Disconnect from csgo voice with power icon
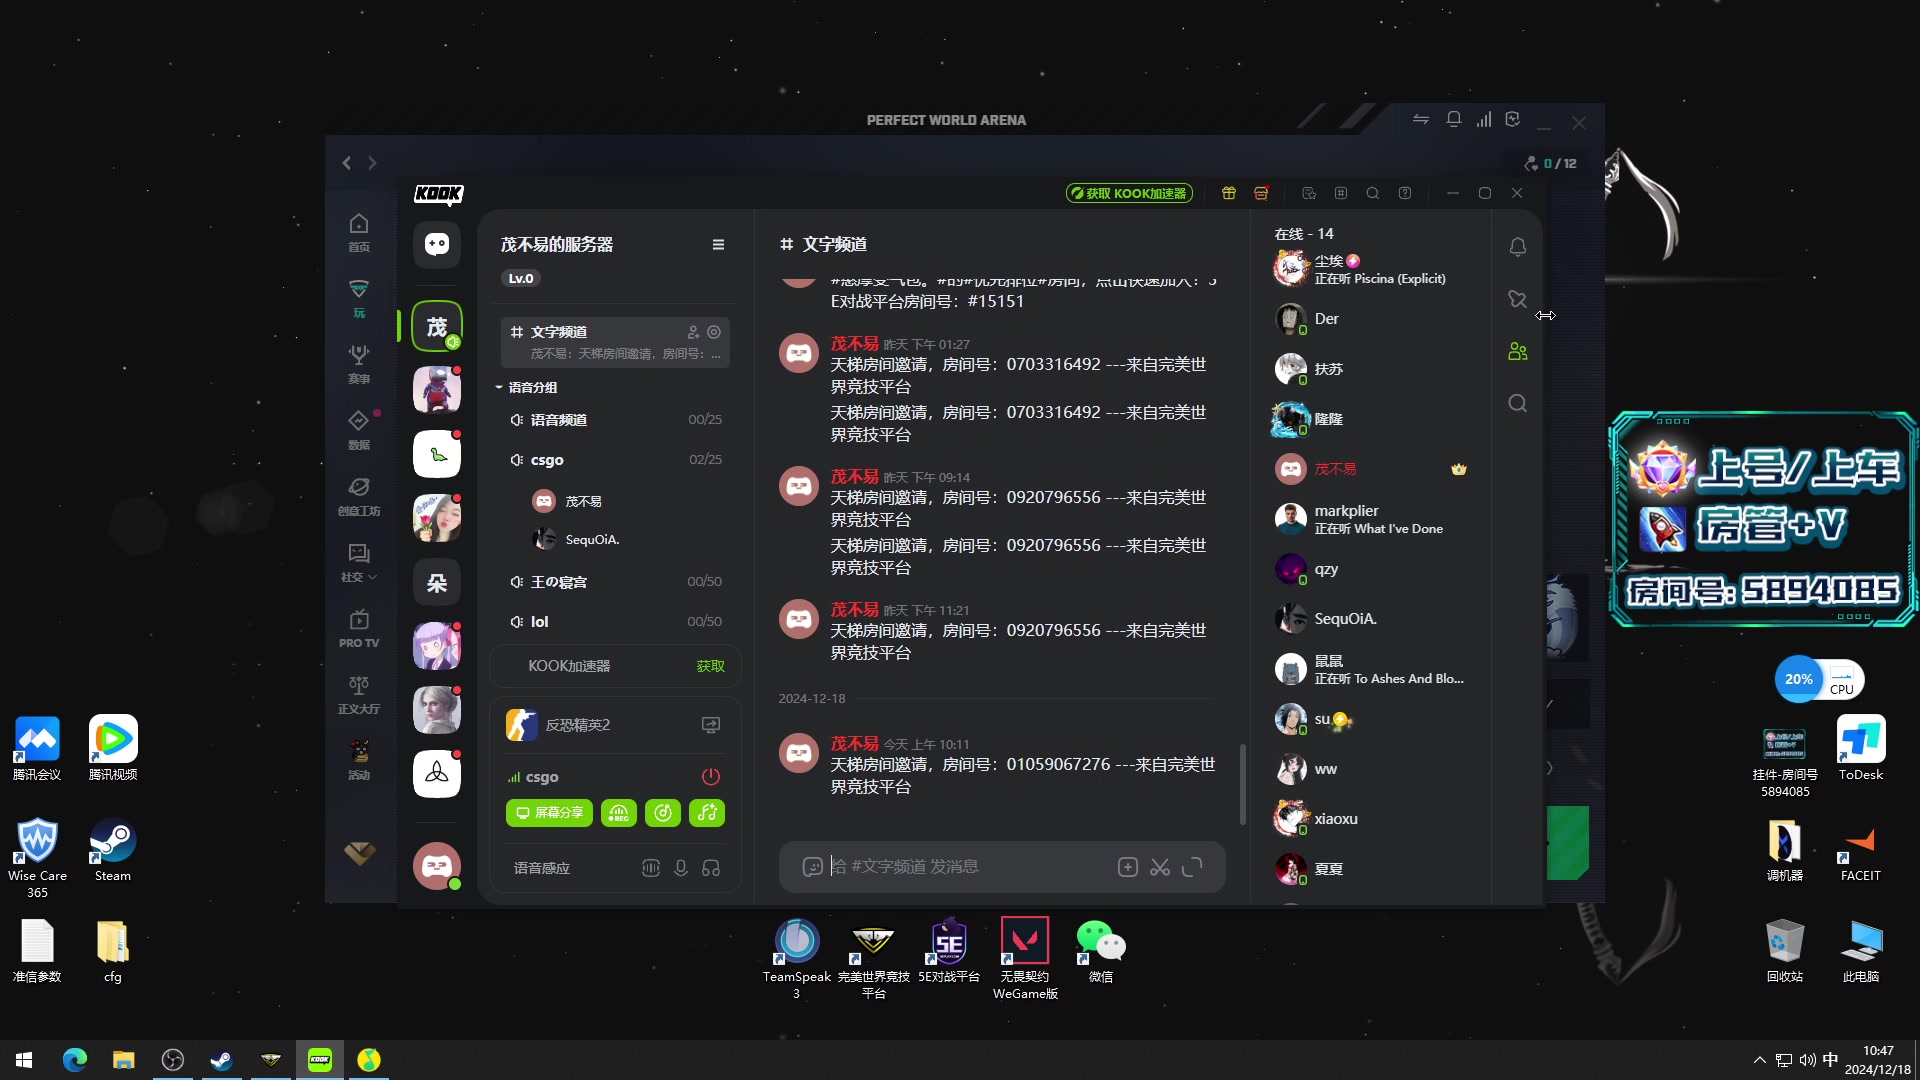The width and height of the screenshot is (1920, 1080). tap(711, 777)
